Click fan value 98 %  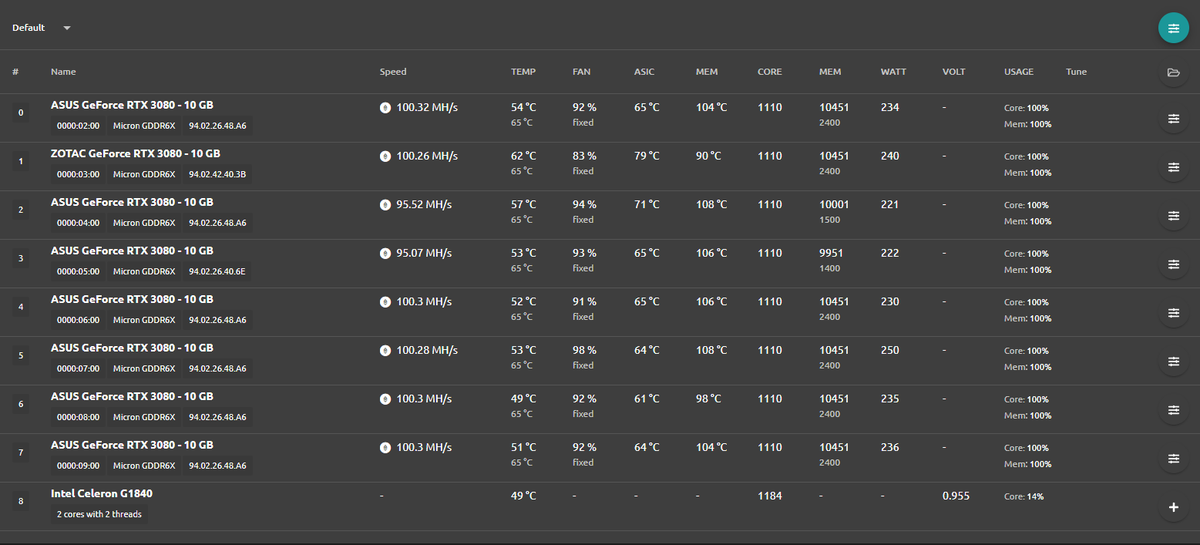(584, 350)
